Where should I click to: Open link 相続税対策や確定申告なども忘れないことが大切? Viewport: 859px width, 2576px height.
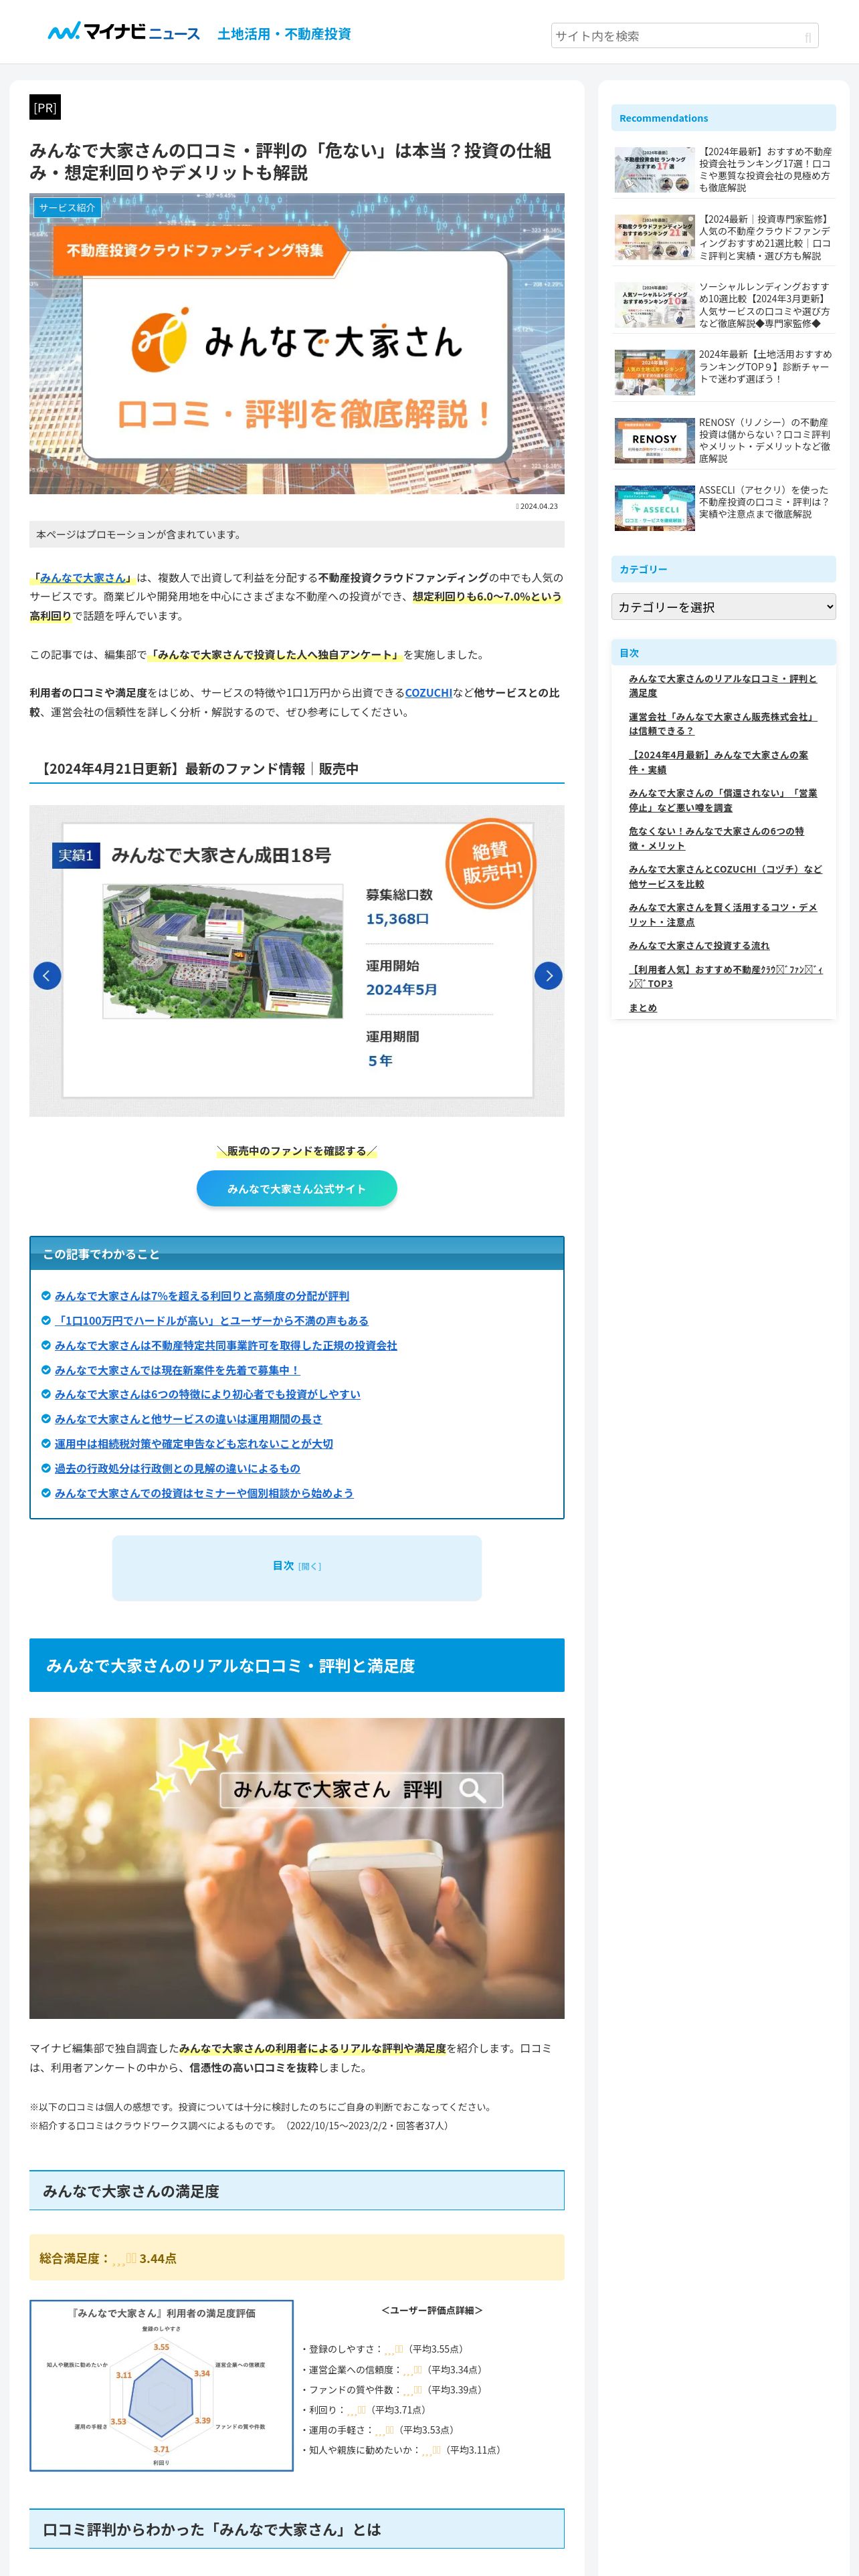pyautogui.click(x=194, y=1444)
